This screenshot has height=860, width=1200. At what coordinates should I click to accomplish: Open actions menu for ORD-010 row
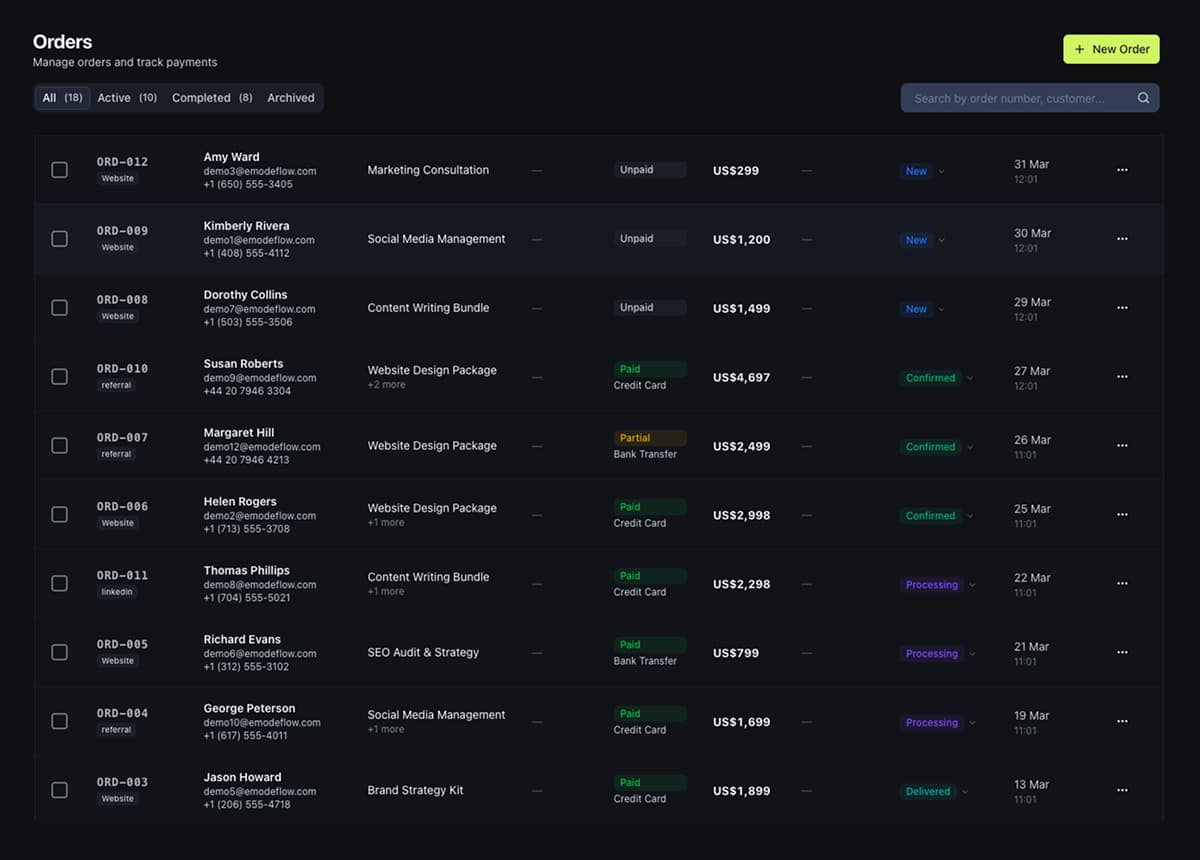click(x=1122, y=377)
